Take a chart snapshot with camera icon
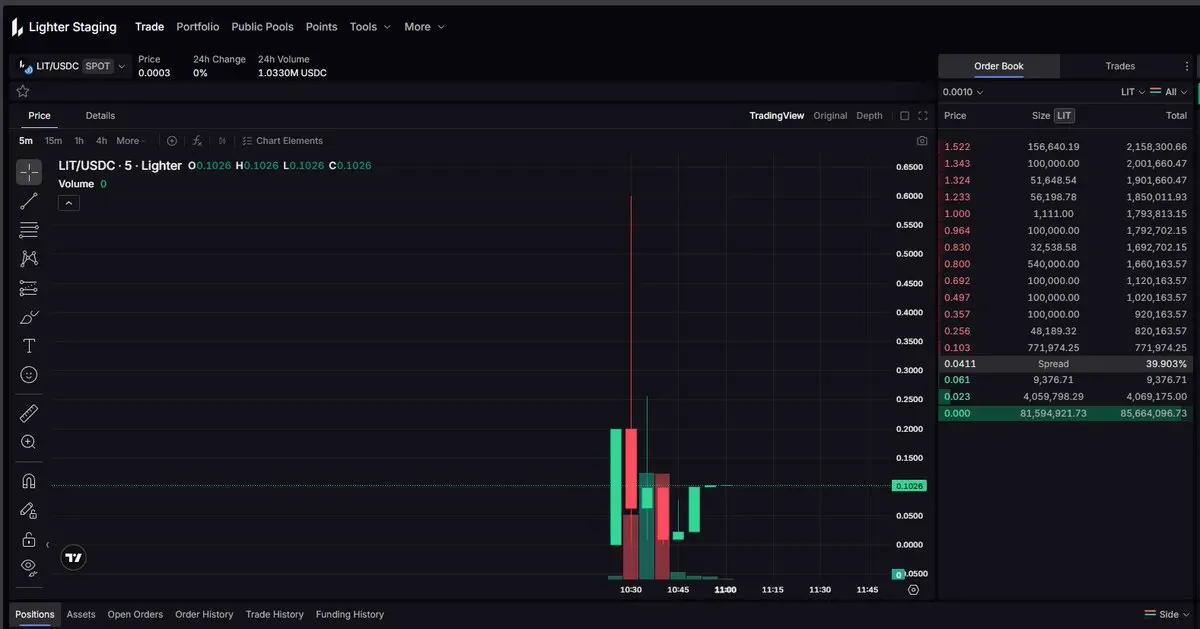 922,141
